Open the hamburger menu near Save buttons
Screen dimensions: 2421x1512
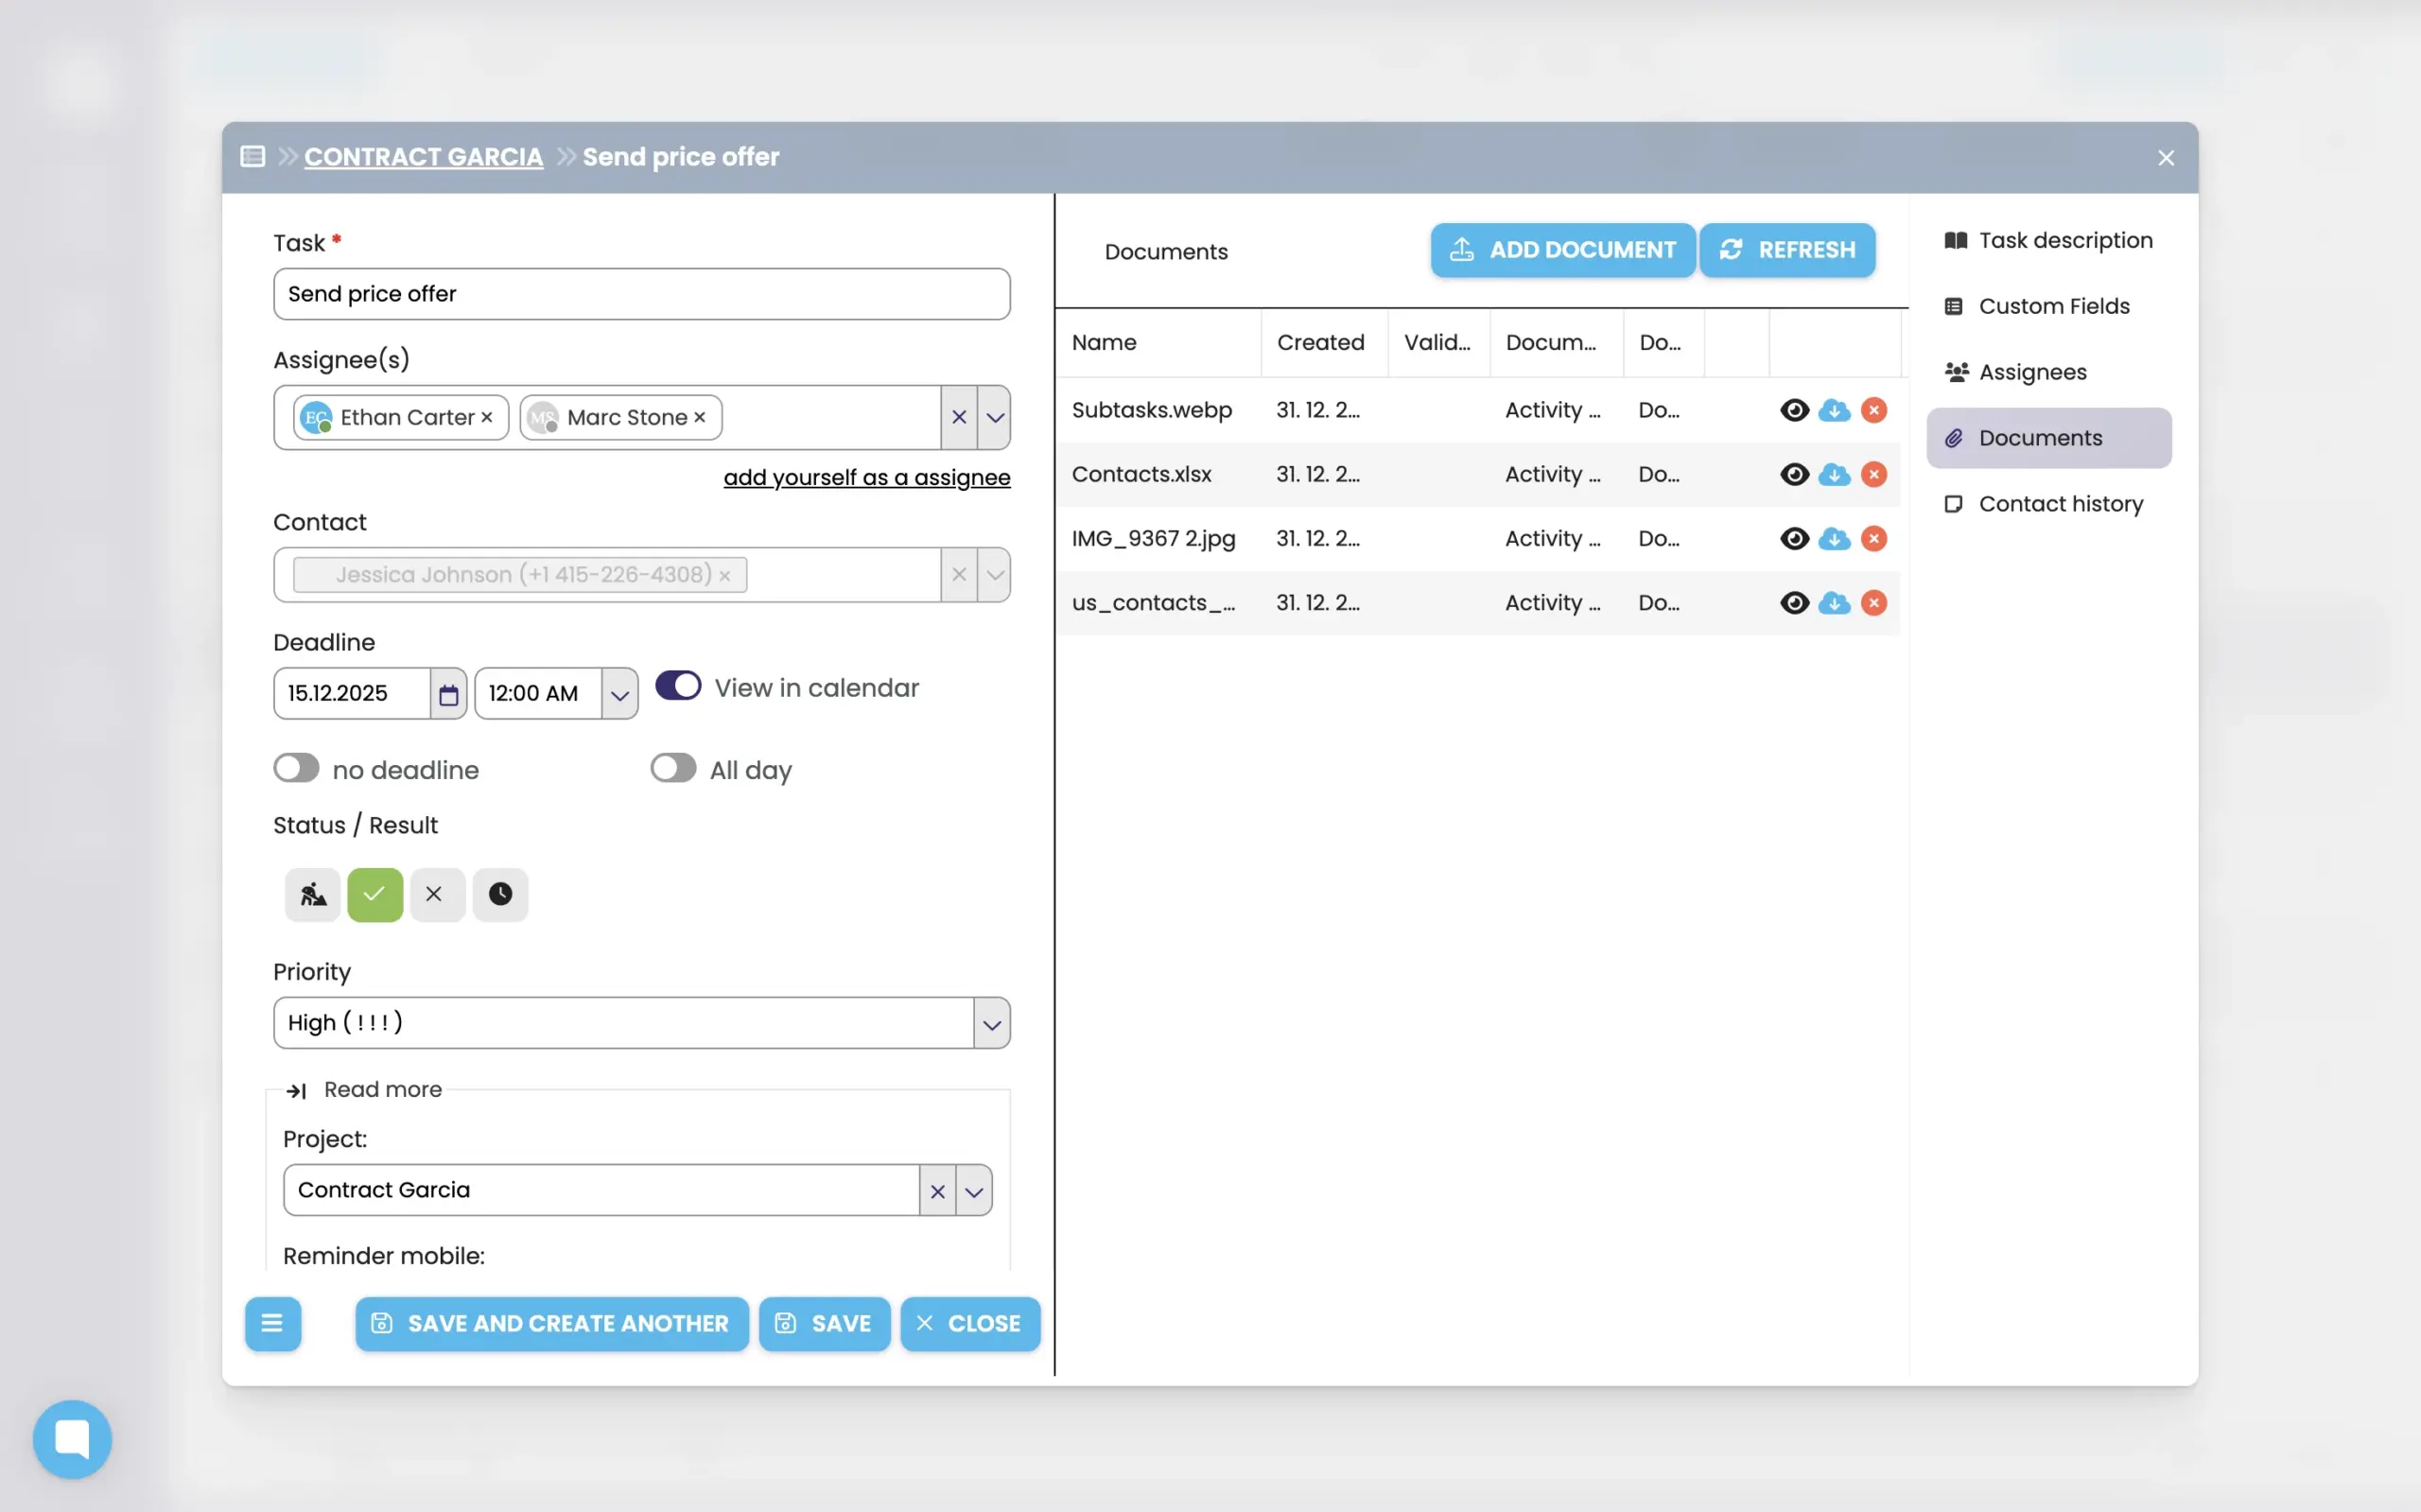272,1324
